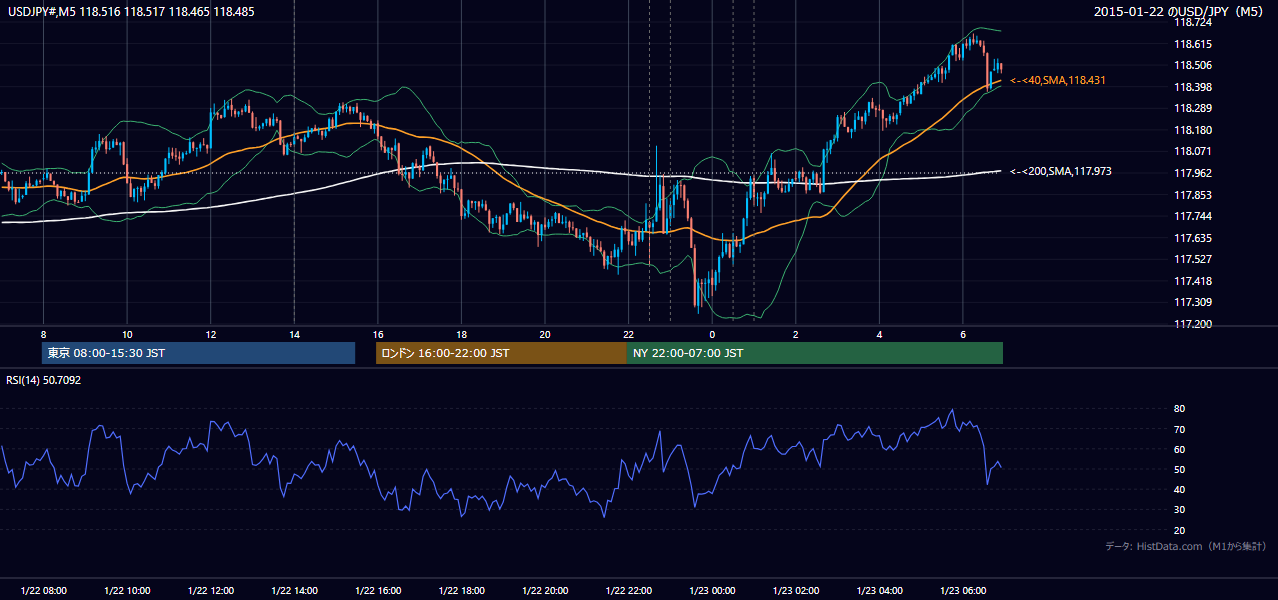Click the ロンドン 16:00-22:00 JST session bar
Image resolution: width=1278 pixels, height=600 pixels.
point(501,353)
